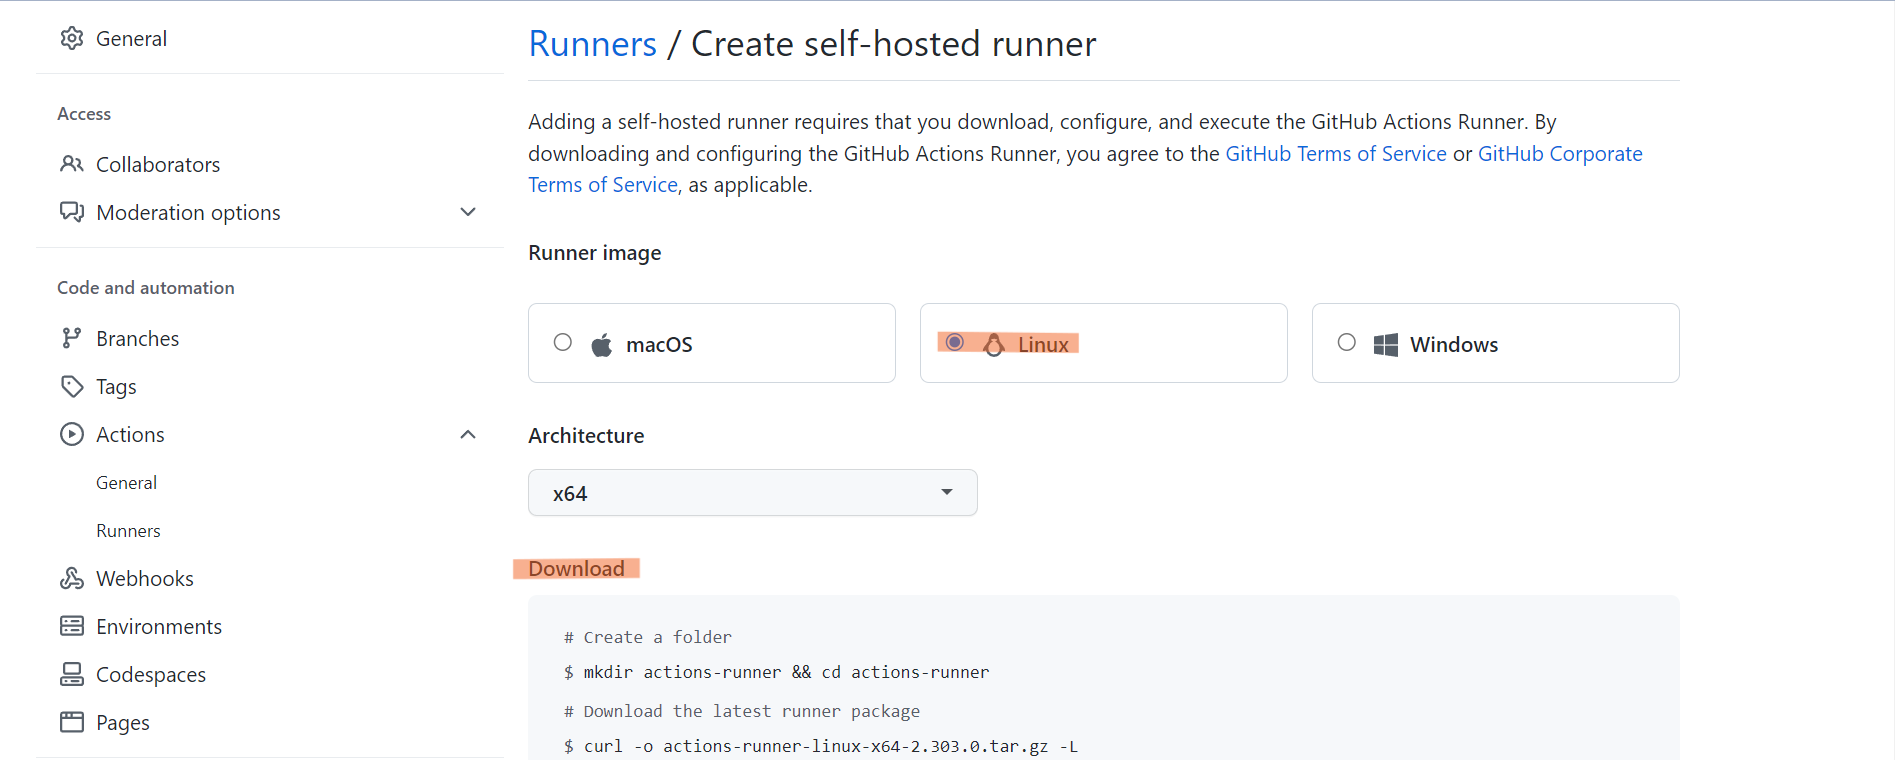This screenshot has height=760, width=1895.
Task: Select the Windows runner image radio button
Action: tap(1347, 343)
